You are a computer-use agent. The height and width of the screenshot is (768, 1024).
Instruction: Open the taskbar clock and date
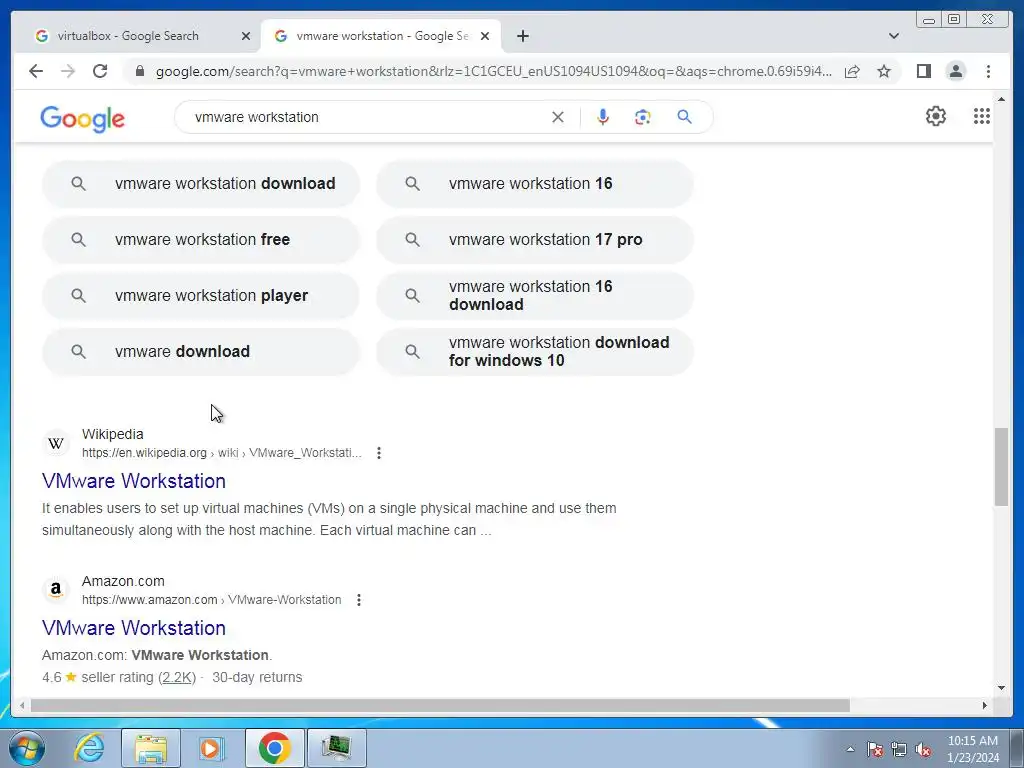[x=972, y=749]
